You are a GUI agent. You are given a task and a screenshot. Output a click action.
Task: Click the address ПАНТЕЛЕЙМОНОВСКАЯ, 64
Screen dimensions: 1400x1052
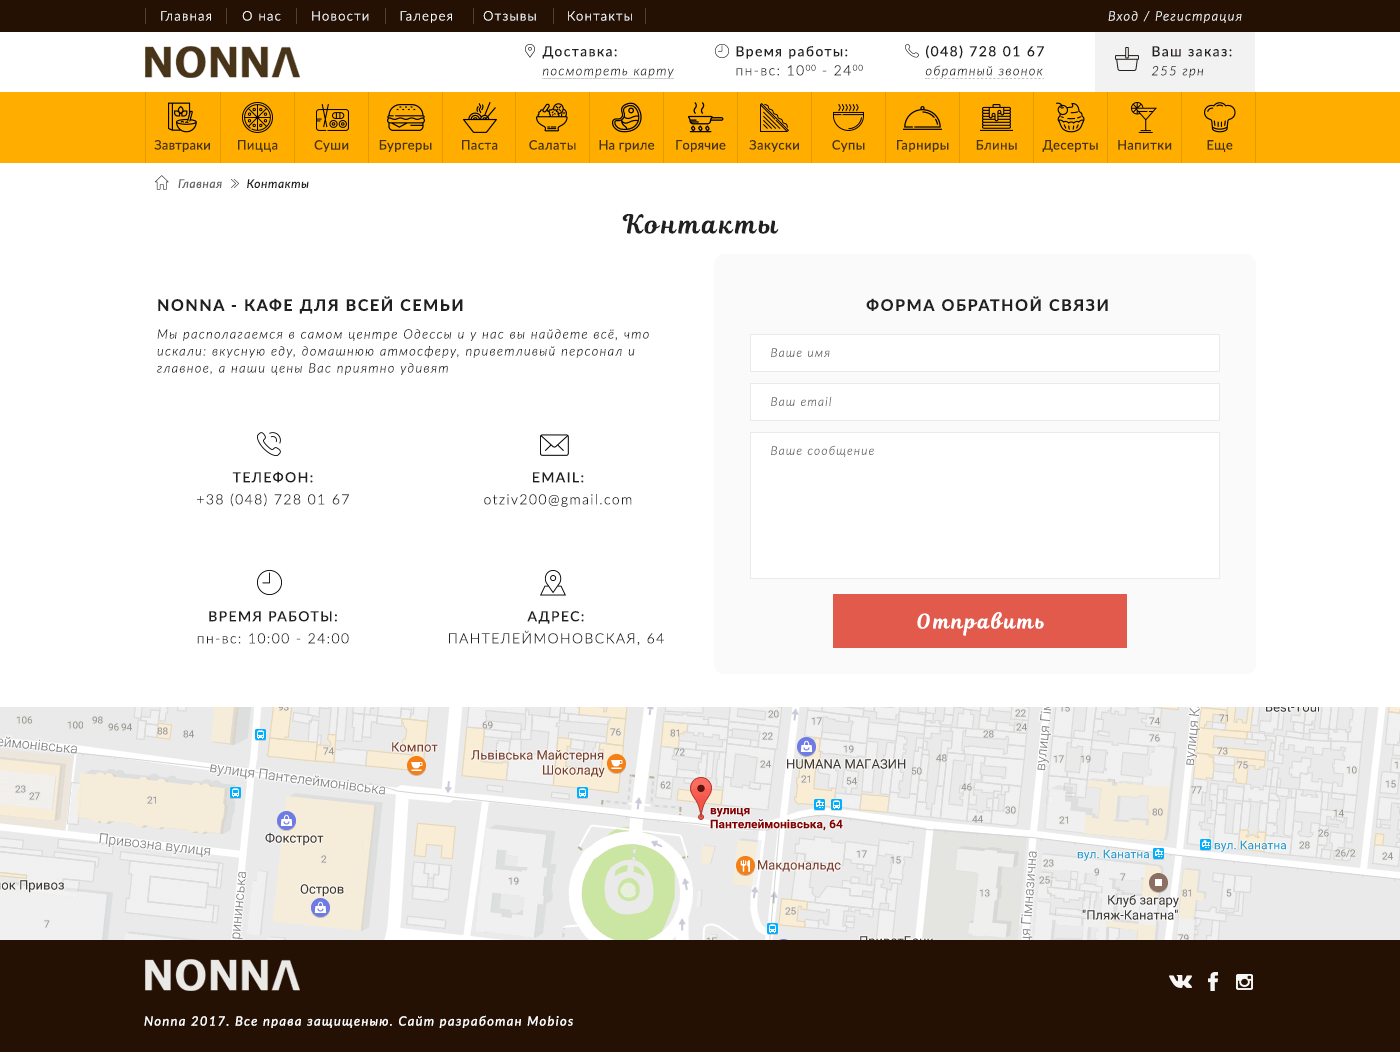click(556, 639)
